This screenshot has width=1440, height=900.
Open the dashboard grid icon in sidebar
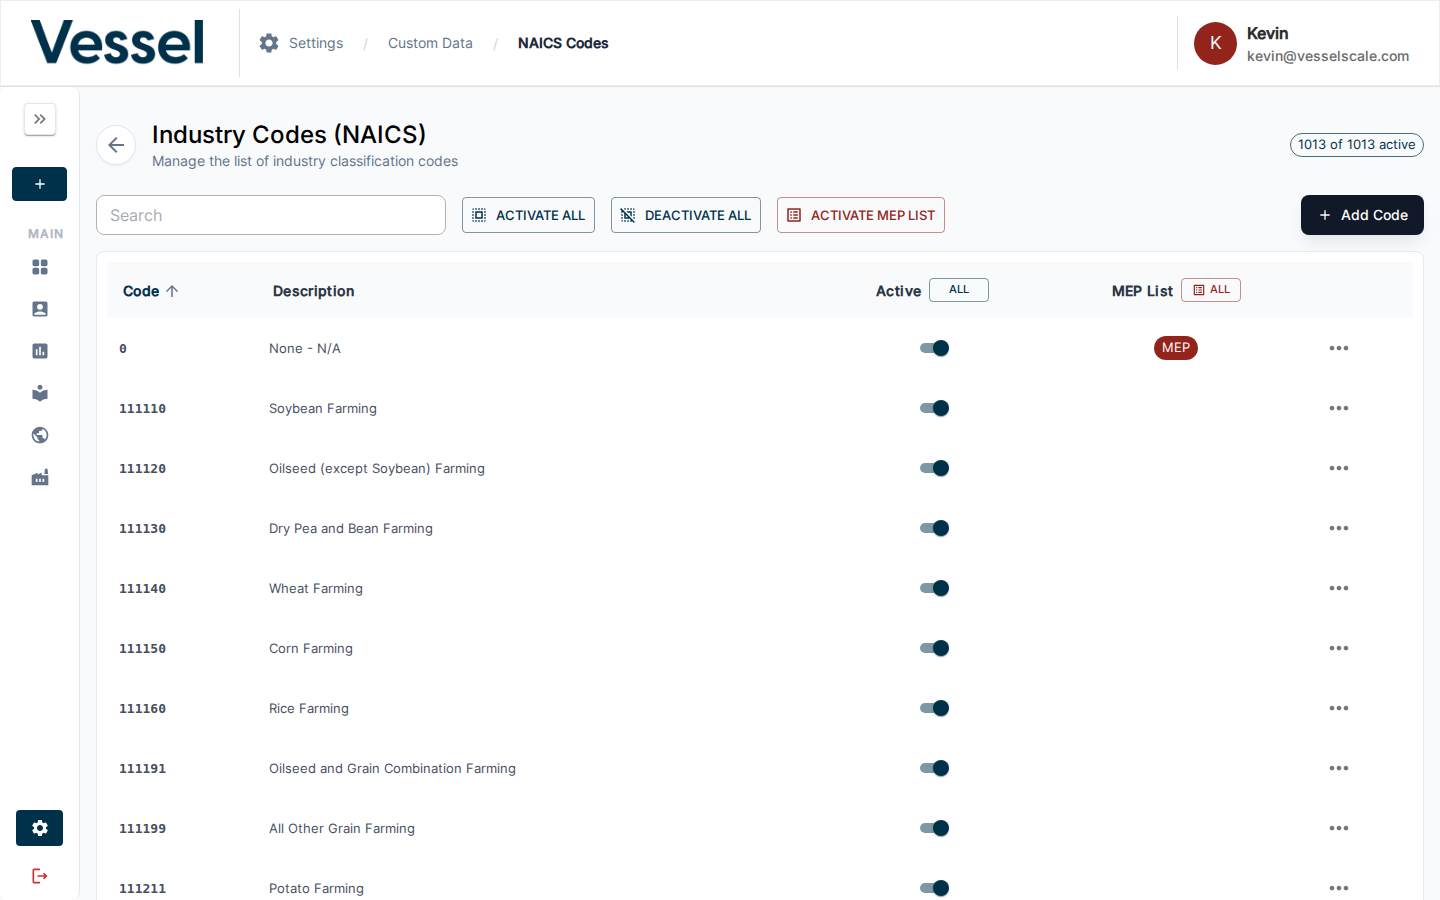[x=40, y=267]
